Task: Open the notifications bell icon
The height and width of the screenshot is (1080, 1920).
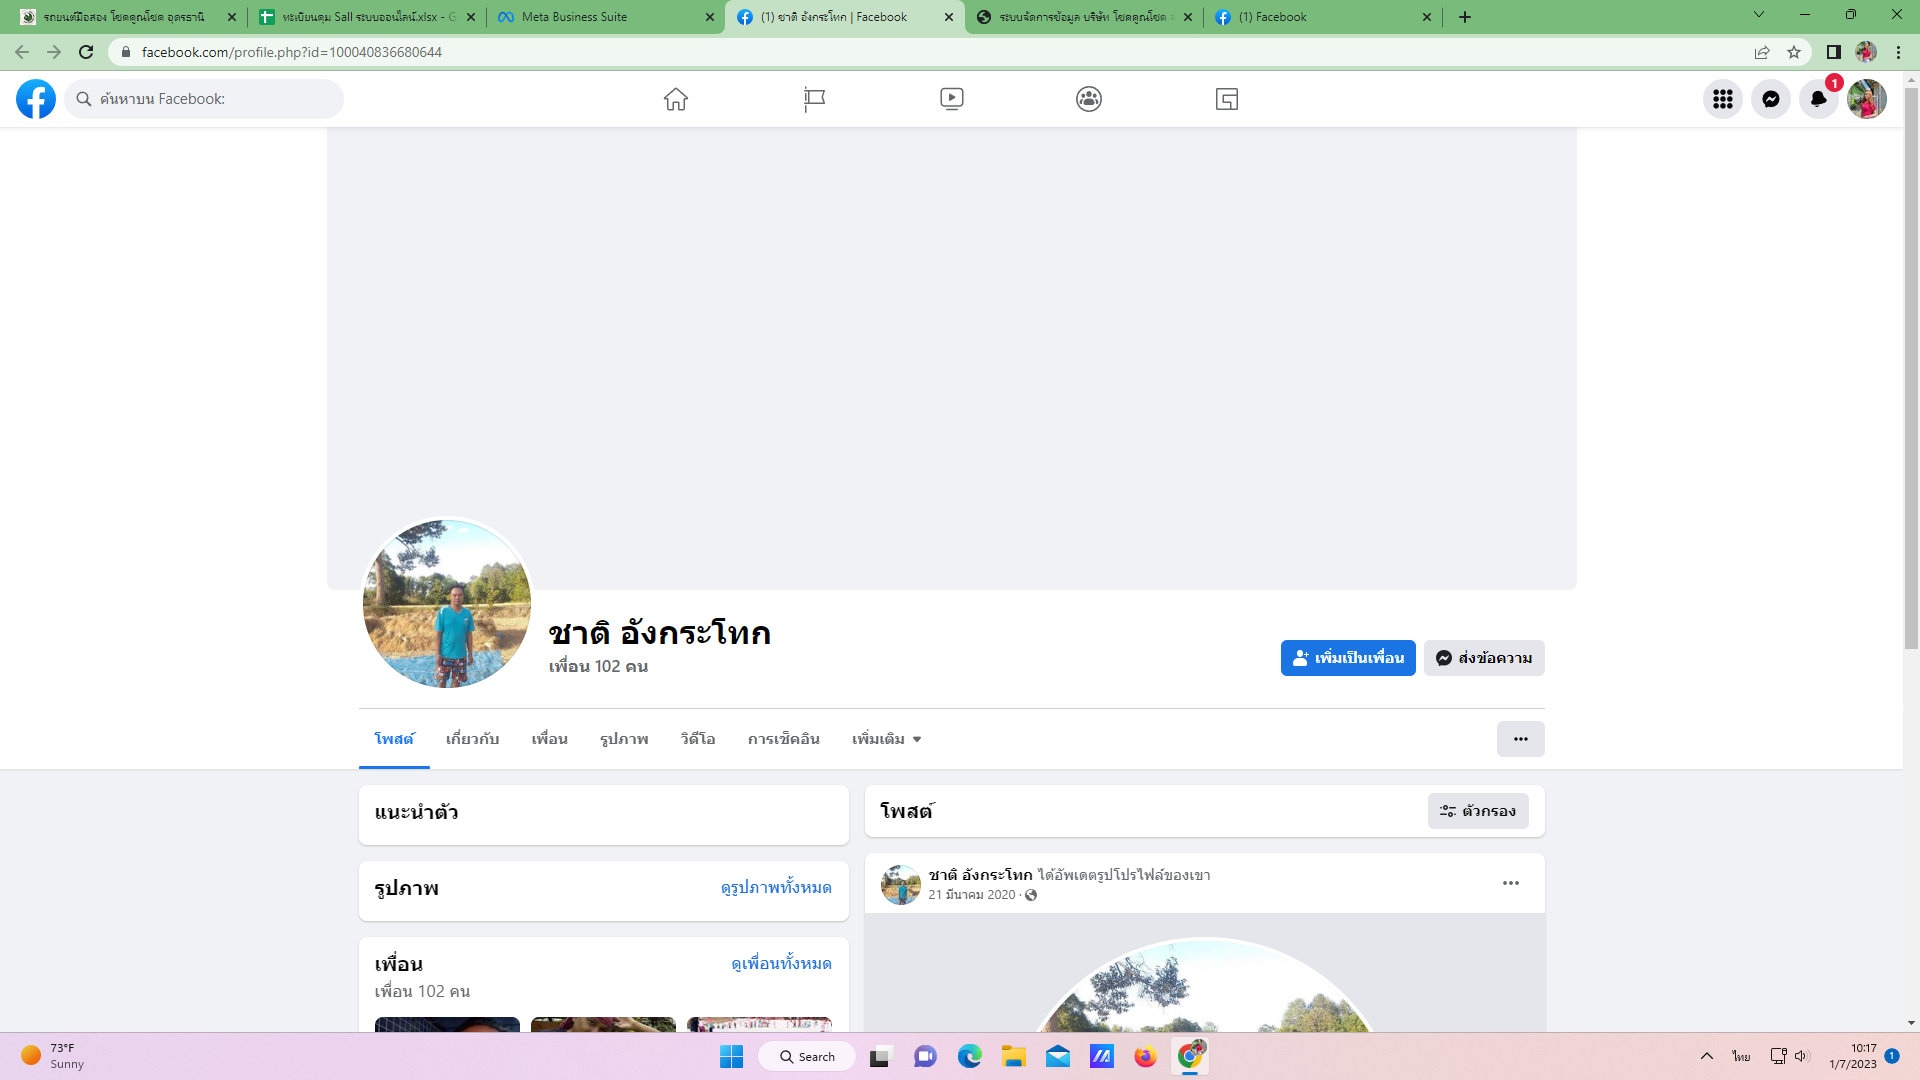Action: (x=1818, y=99)
